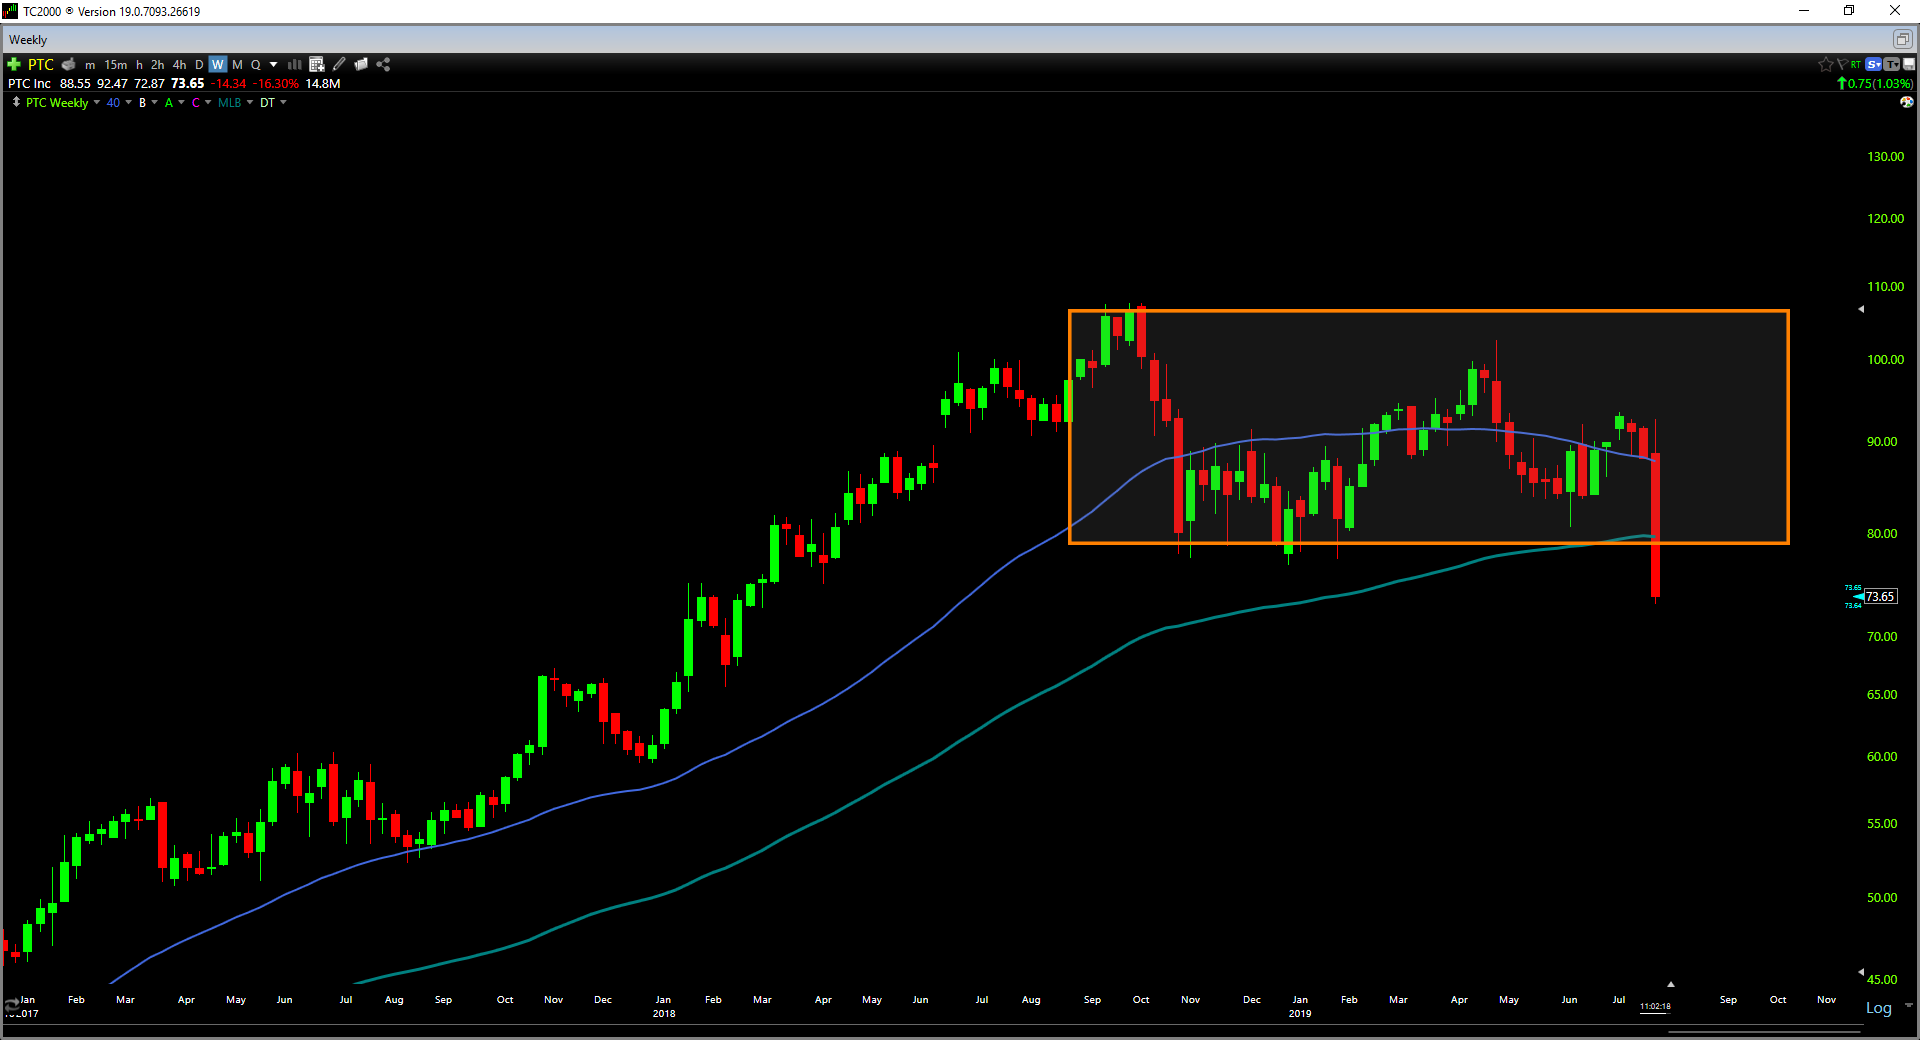Image resolution: width=1920 pixels, height=1040 pixels.
Task: Switch to 1-minute timeframe 'm'
Action: [90, 65]
